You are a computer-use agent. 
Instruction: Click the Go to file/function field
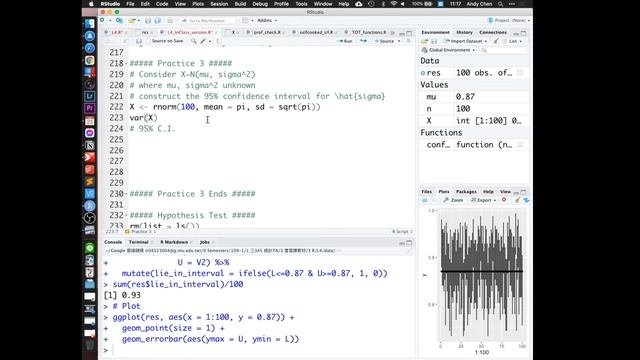coord(207,20)
